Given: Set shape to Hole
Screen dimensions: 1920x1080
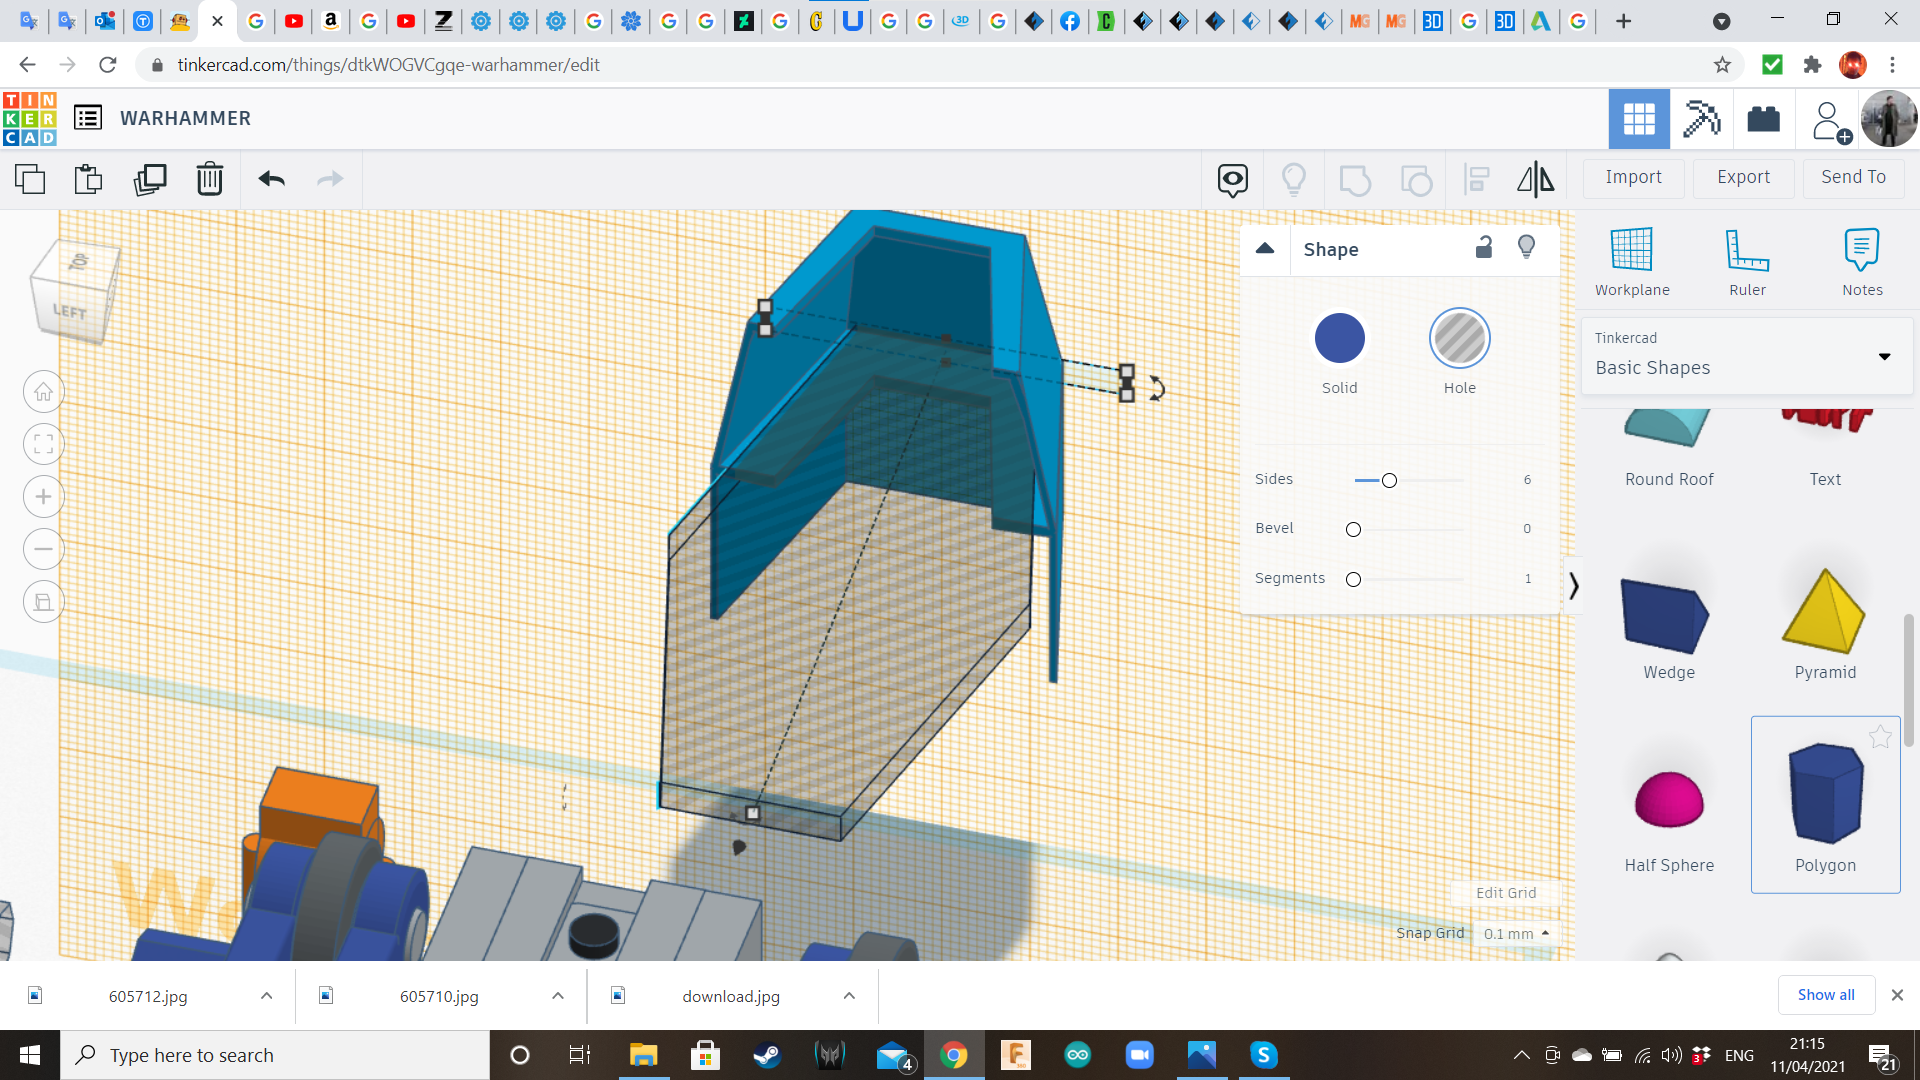Looking at the screenshot, I should pos(1459,339).
